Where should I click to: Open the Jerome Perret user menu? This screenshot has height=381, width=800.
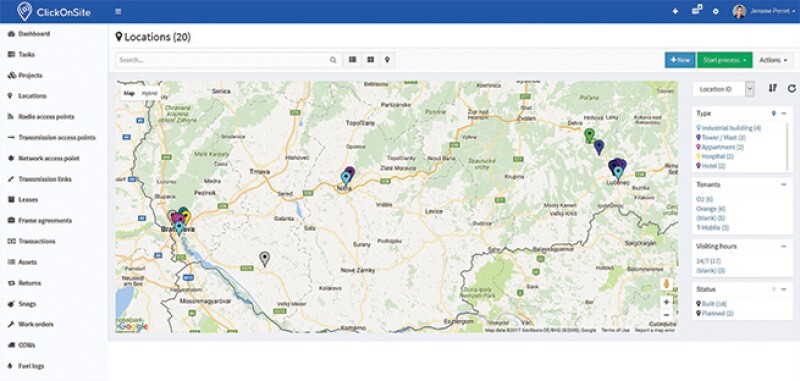773,11
